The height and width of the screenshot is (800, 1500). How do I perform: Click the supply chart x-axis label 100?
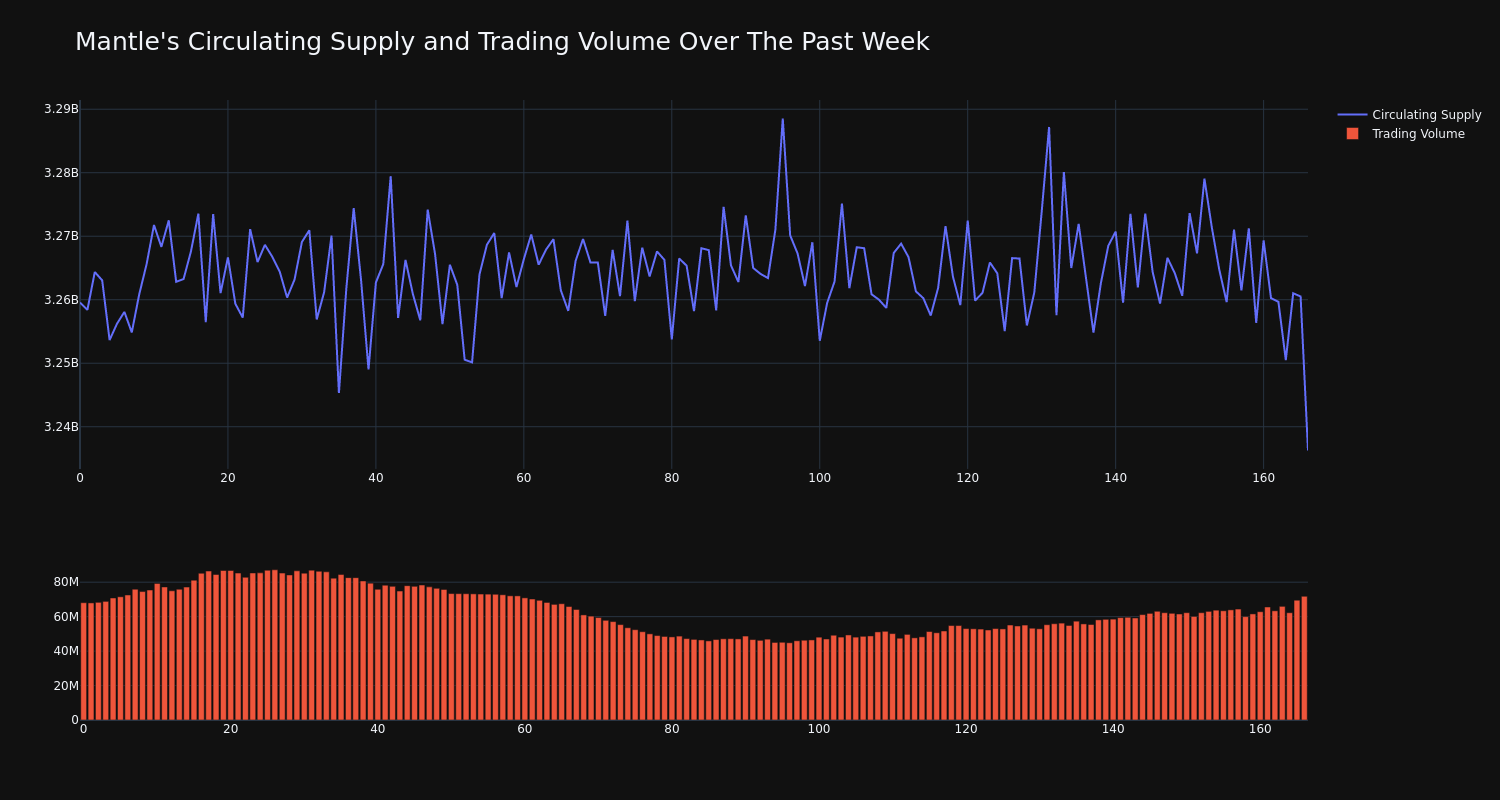(x=819, y=478)
